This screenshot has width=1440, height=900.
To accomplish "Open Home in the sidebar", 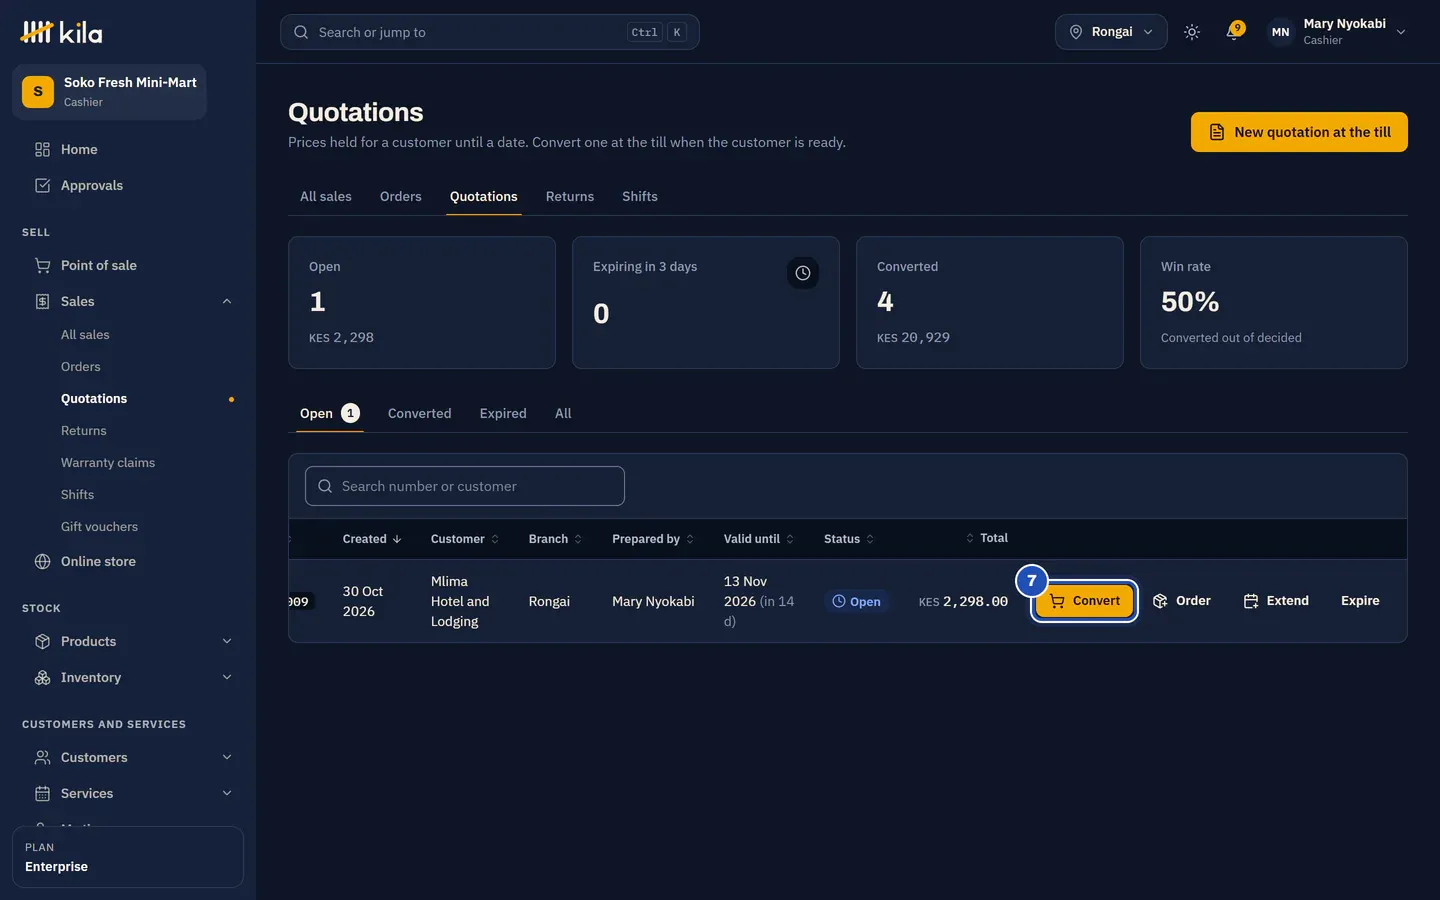I will click(x=128, y=149).
